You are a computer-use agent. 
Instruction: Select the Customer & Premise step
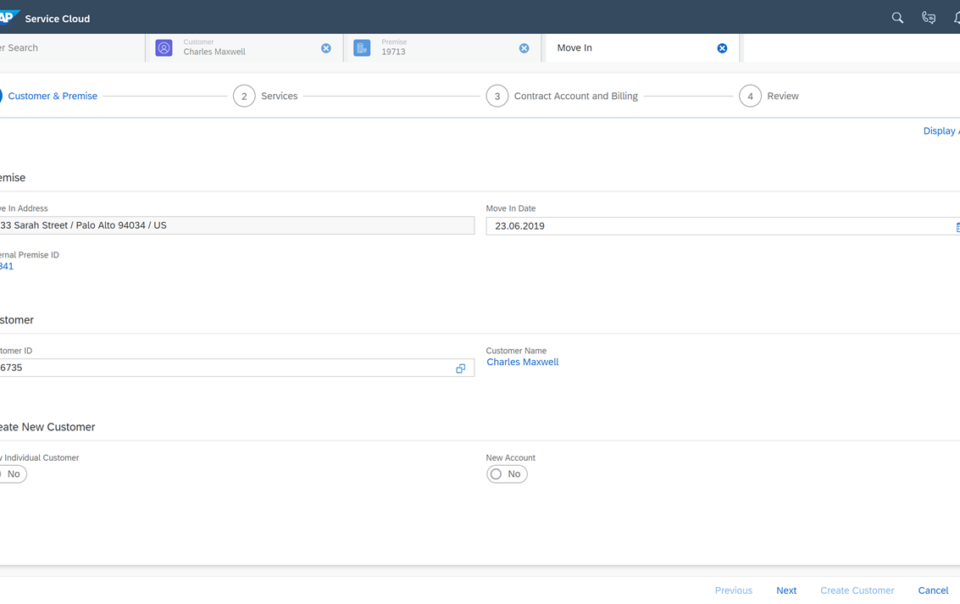49,96
